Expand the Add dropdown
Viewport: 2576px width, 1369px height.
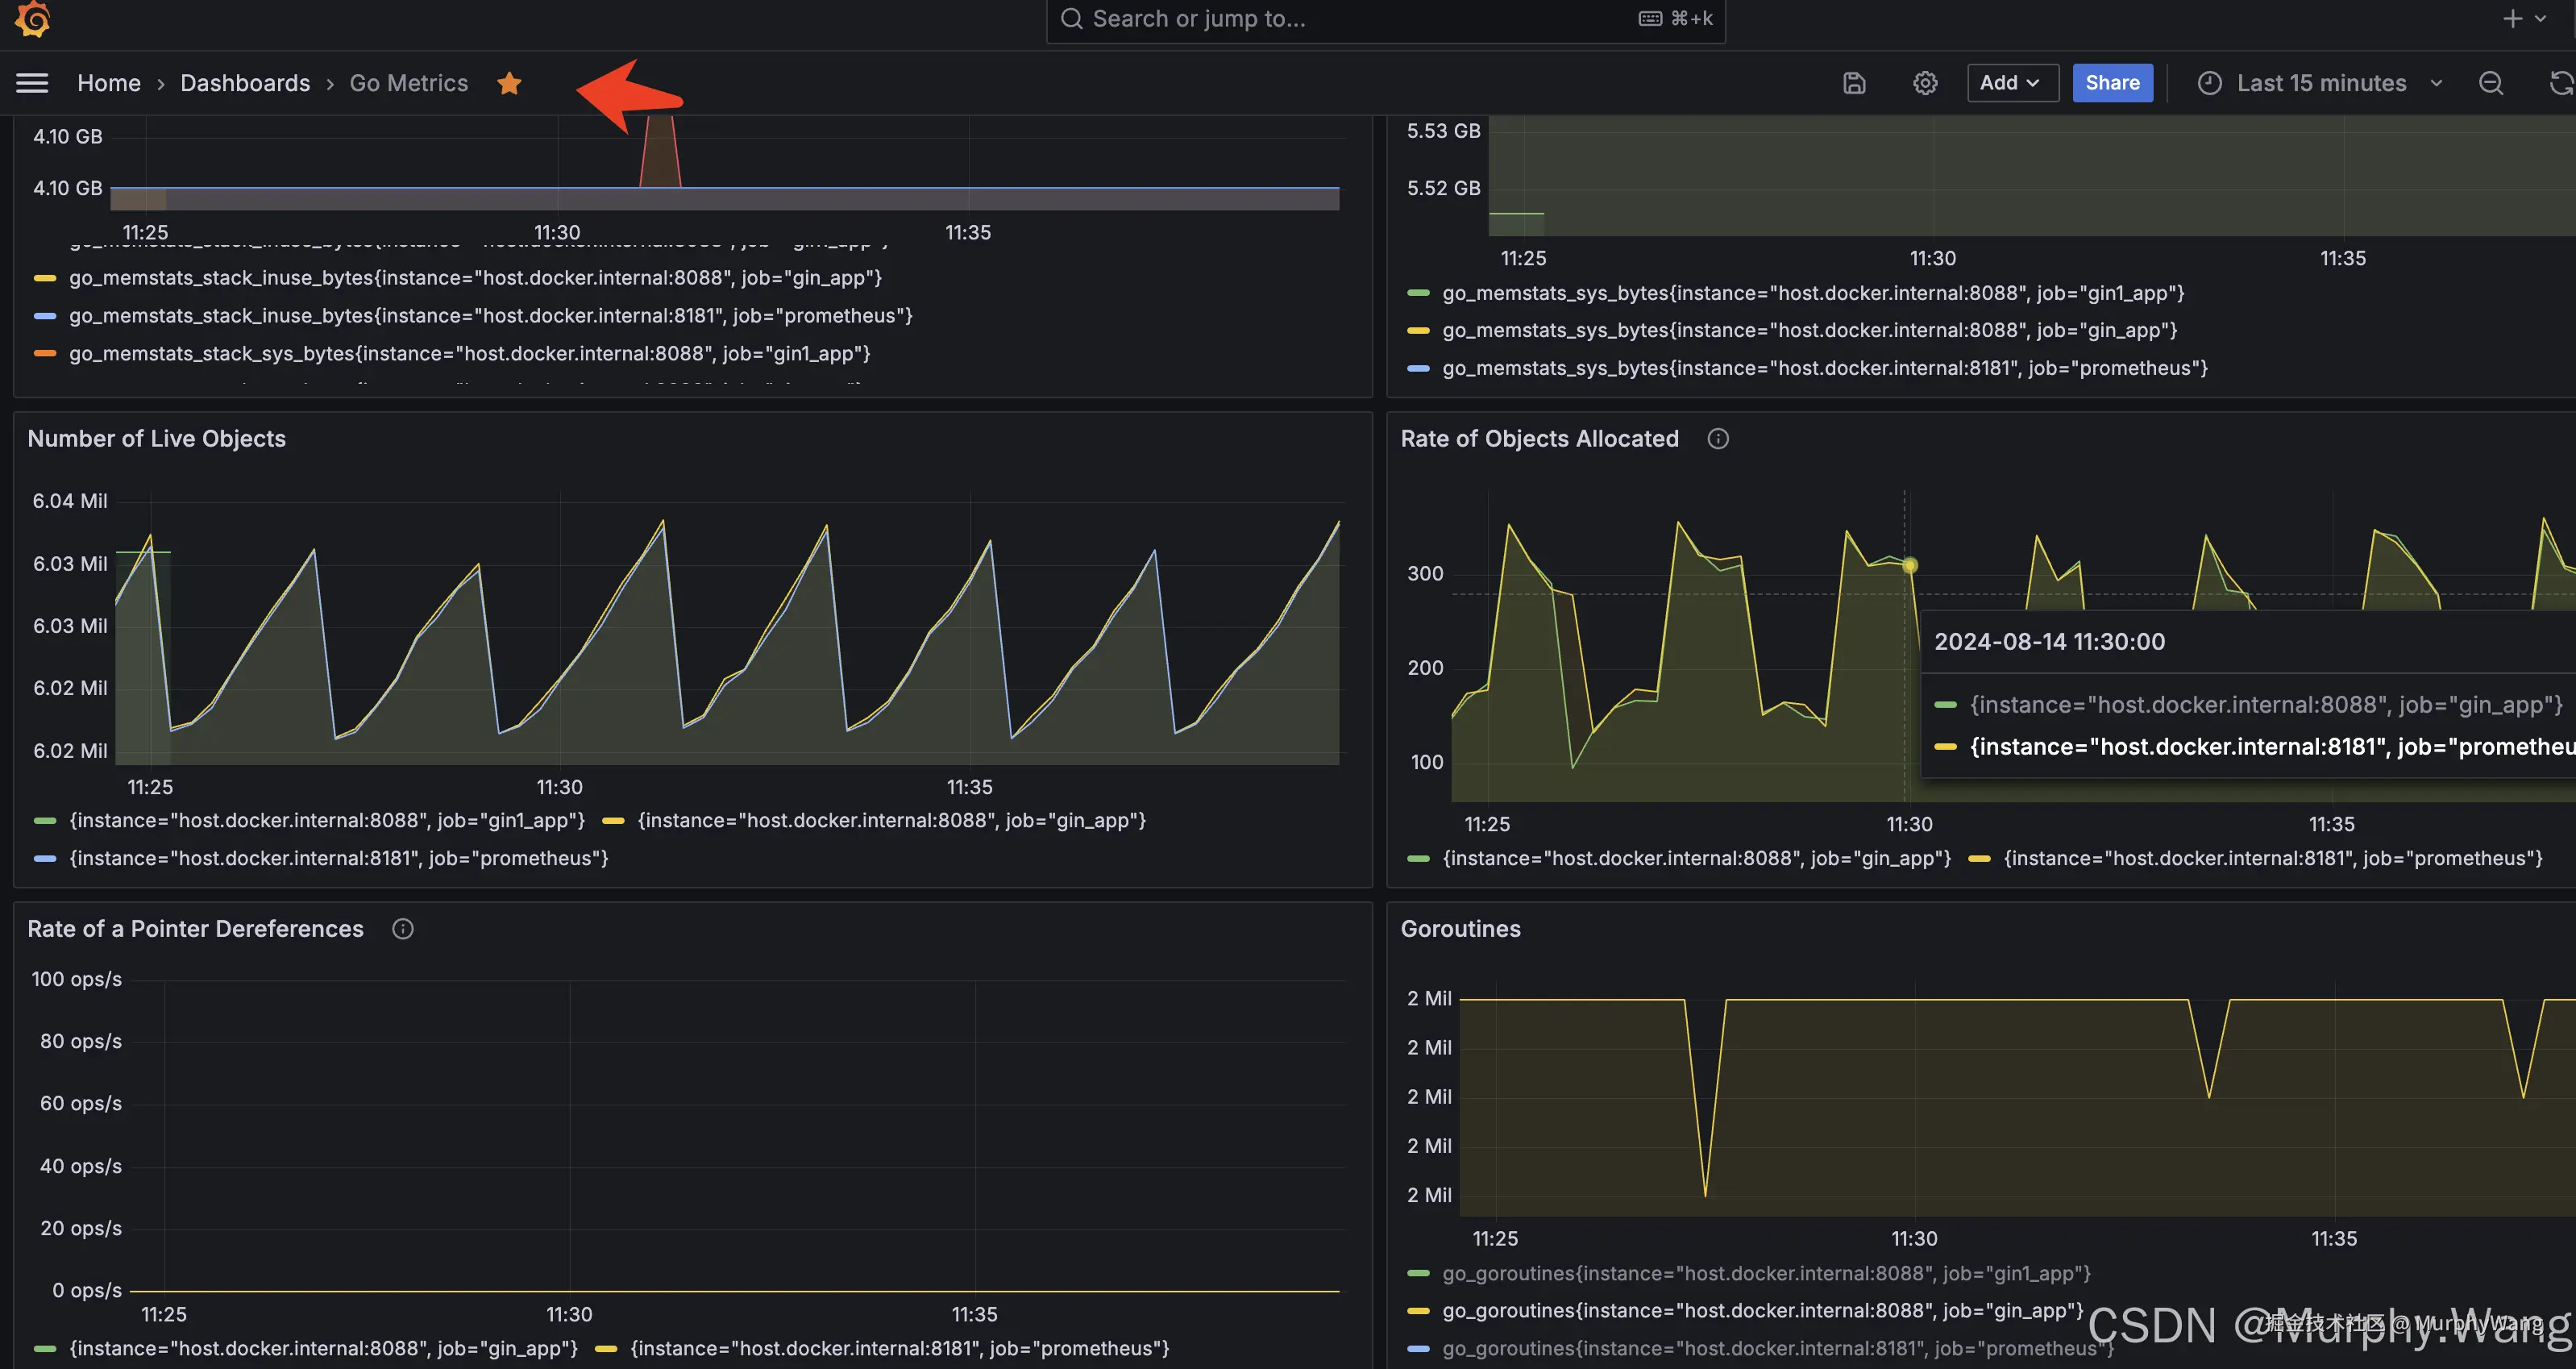(2011, 83)
